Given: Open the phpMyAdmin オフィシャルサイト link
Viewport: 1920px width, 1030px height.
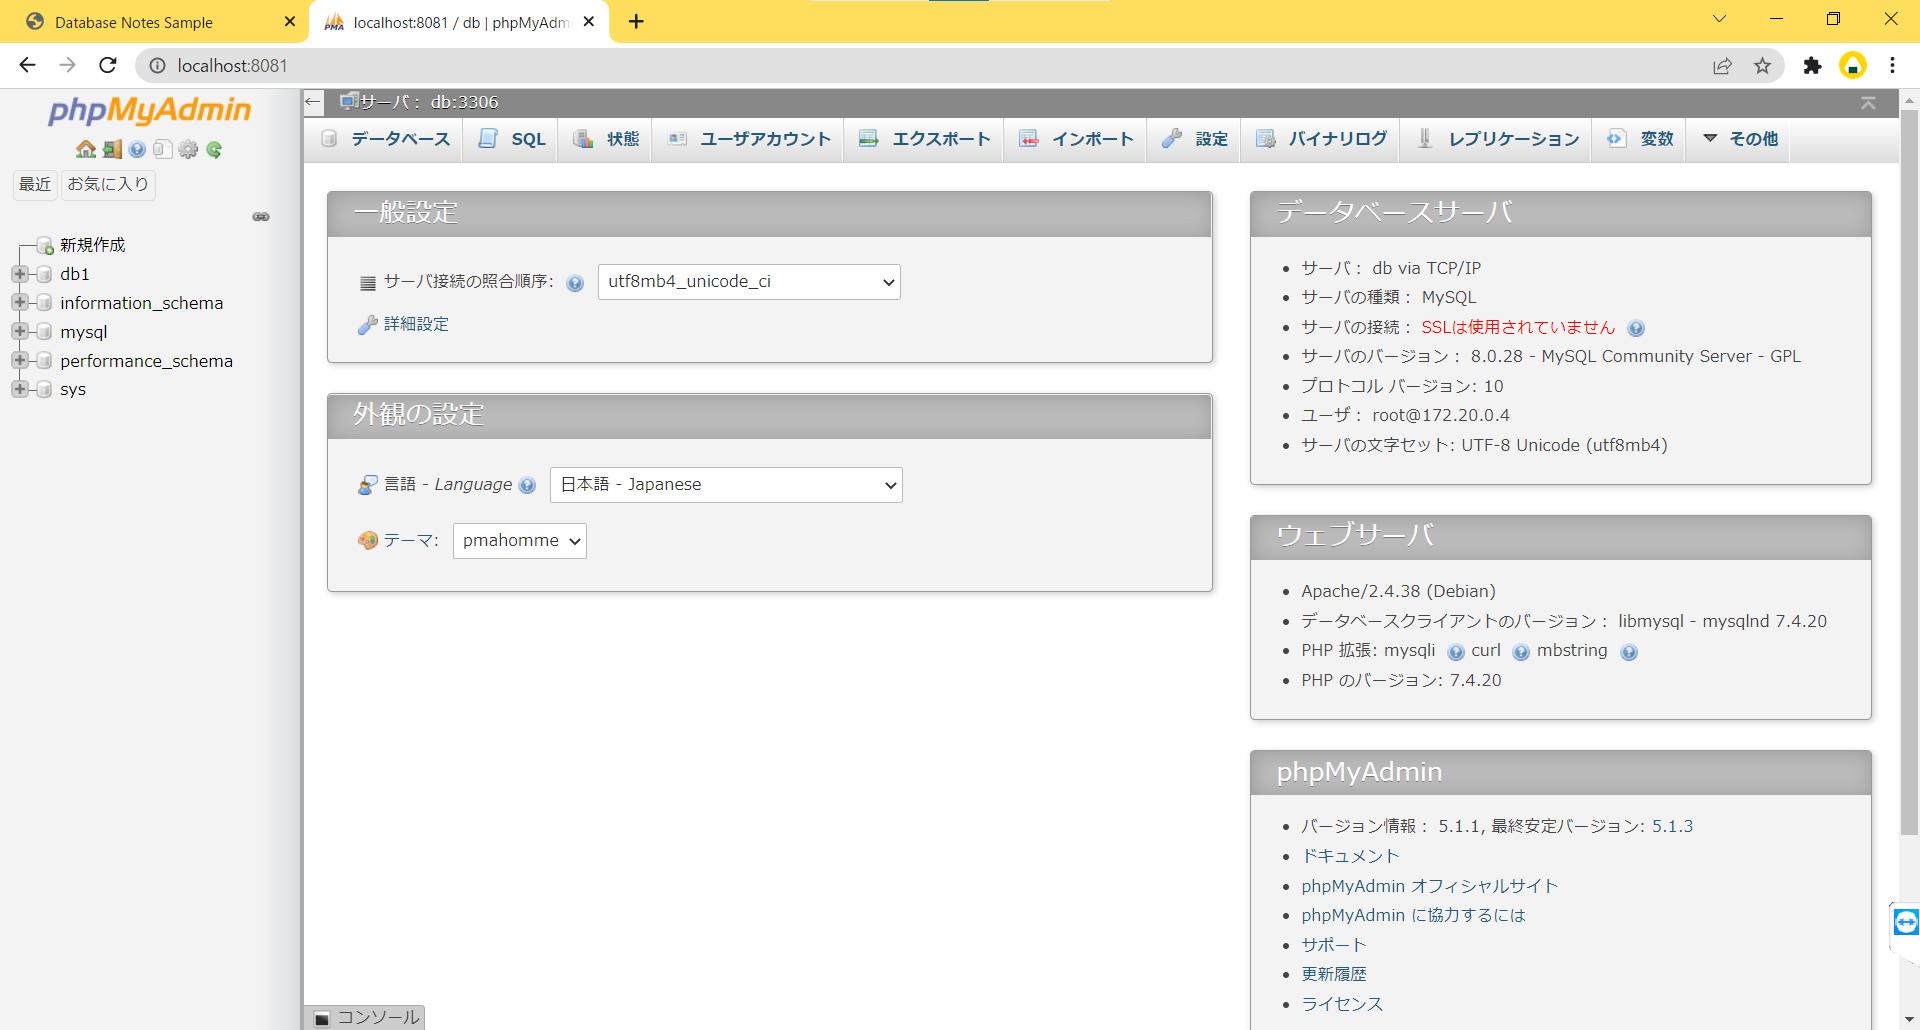Looking at the screenshot, I should click(x=1429, y=886).
